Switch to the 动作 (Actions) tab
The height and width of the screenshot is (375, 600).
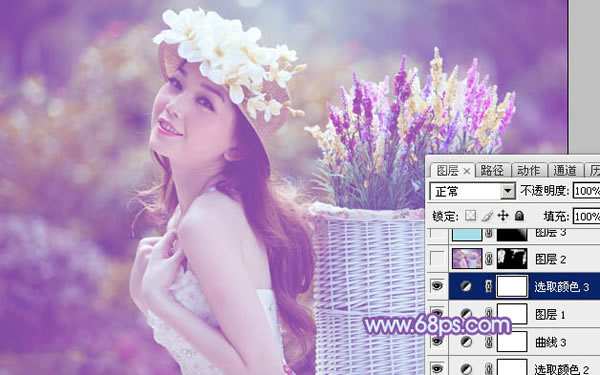click(x=528, y=170)
